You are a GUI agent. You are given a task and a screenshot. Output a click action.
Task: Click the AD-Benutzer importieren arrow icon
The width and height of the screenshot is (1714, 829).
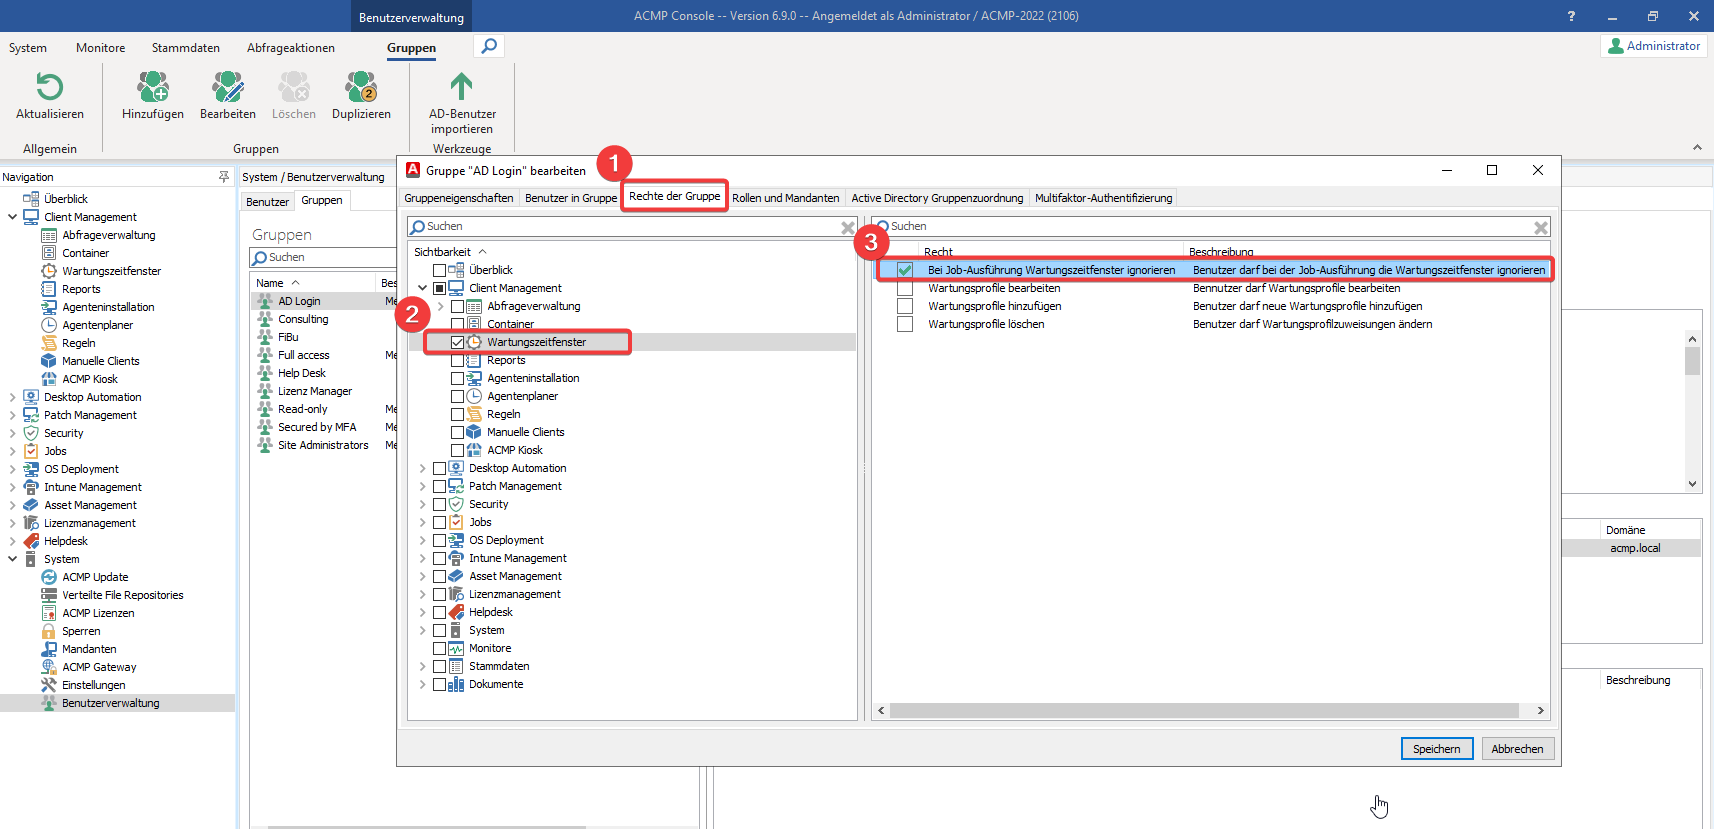461,88
